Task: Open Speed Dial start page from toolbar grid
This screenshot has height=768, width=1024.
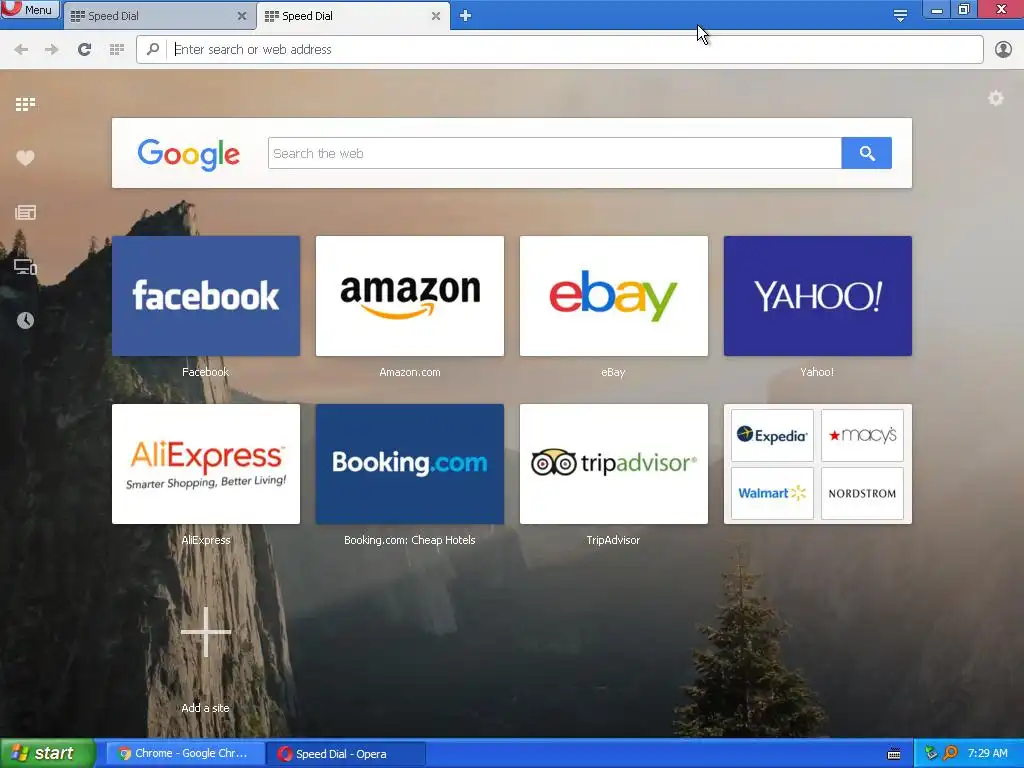Action: (x=117, y=50)
